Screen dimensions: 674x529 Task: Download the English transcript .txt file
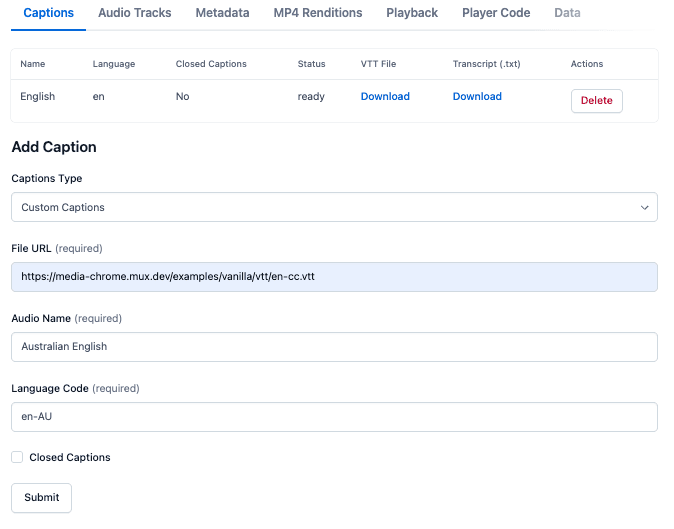click(477, 97)
